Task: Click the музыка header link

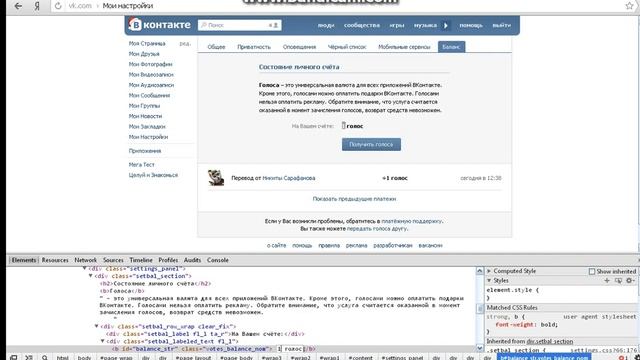Action: (425, 25)
